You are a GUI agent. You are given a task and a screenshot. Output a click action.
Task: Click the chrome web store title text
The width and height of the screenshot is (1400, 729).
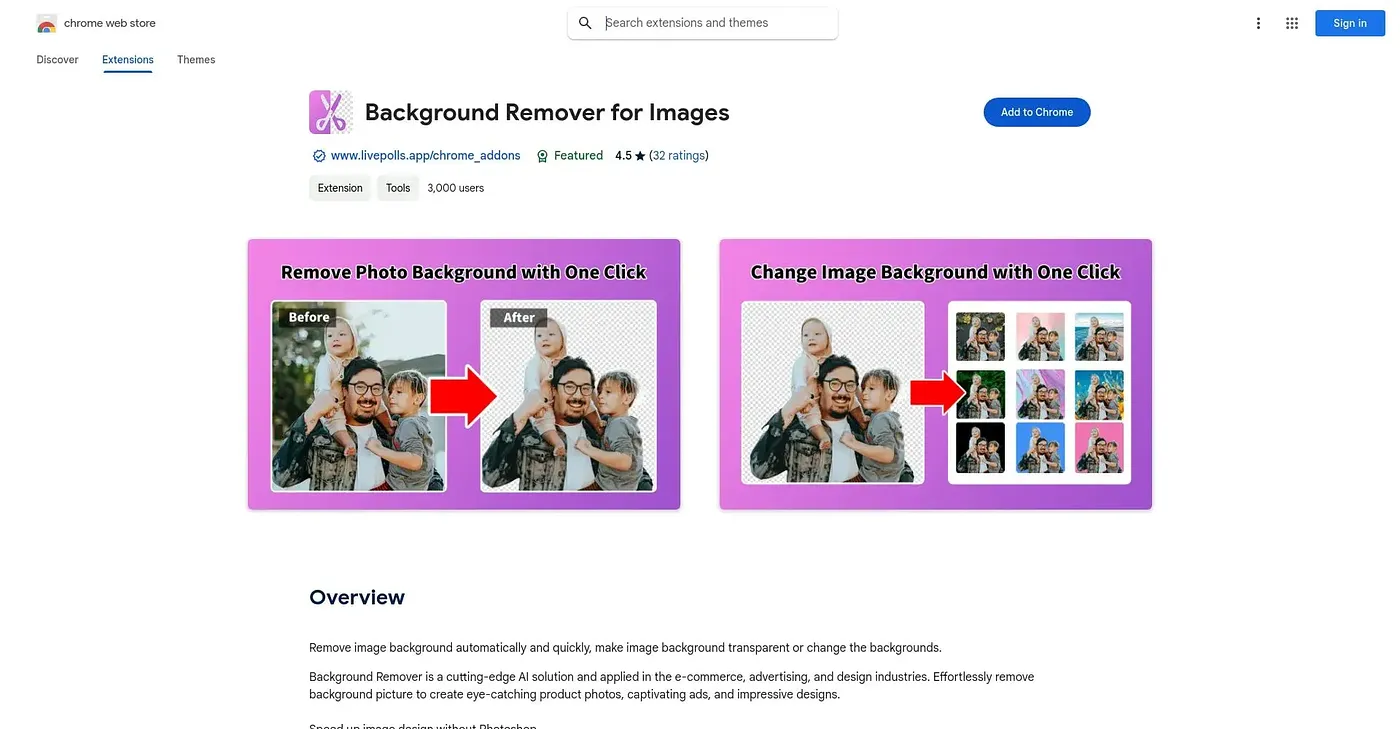click(x=110, y=23)
